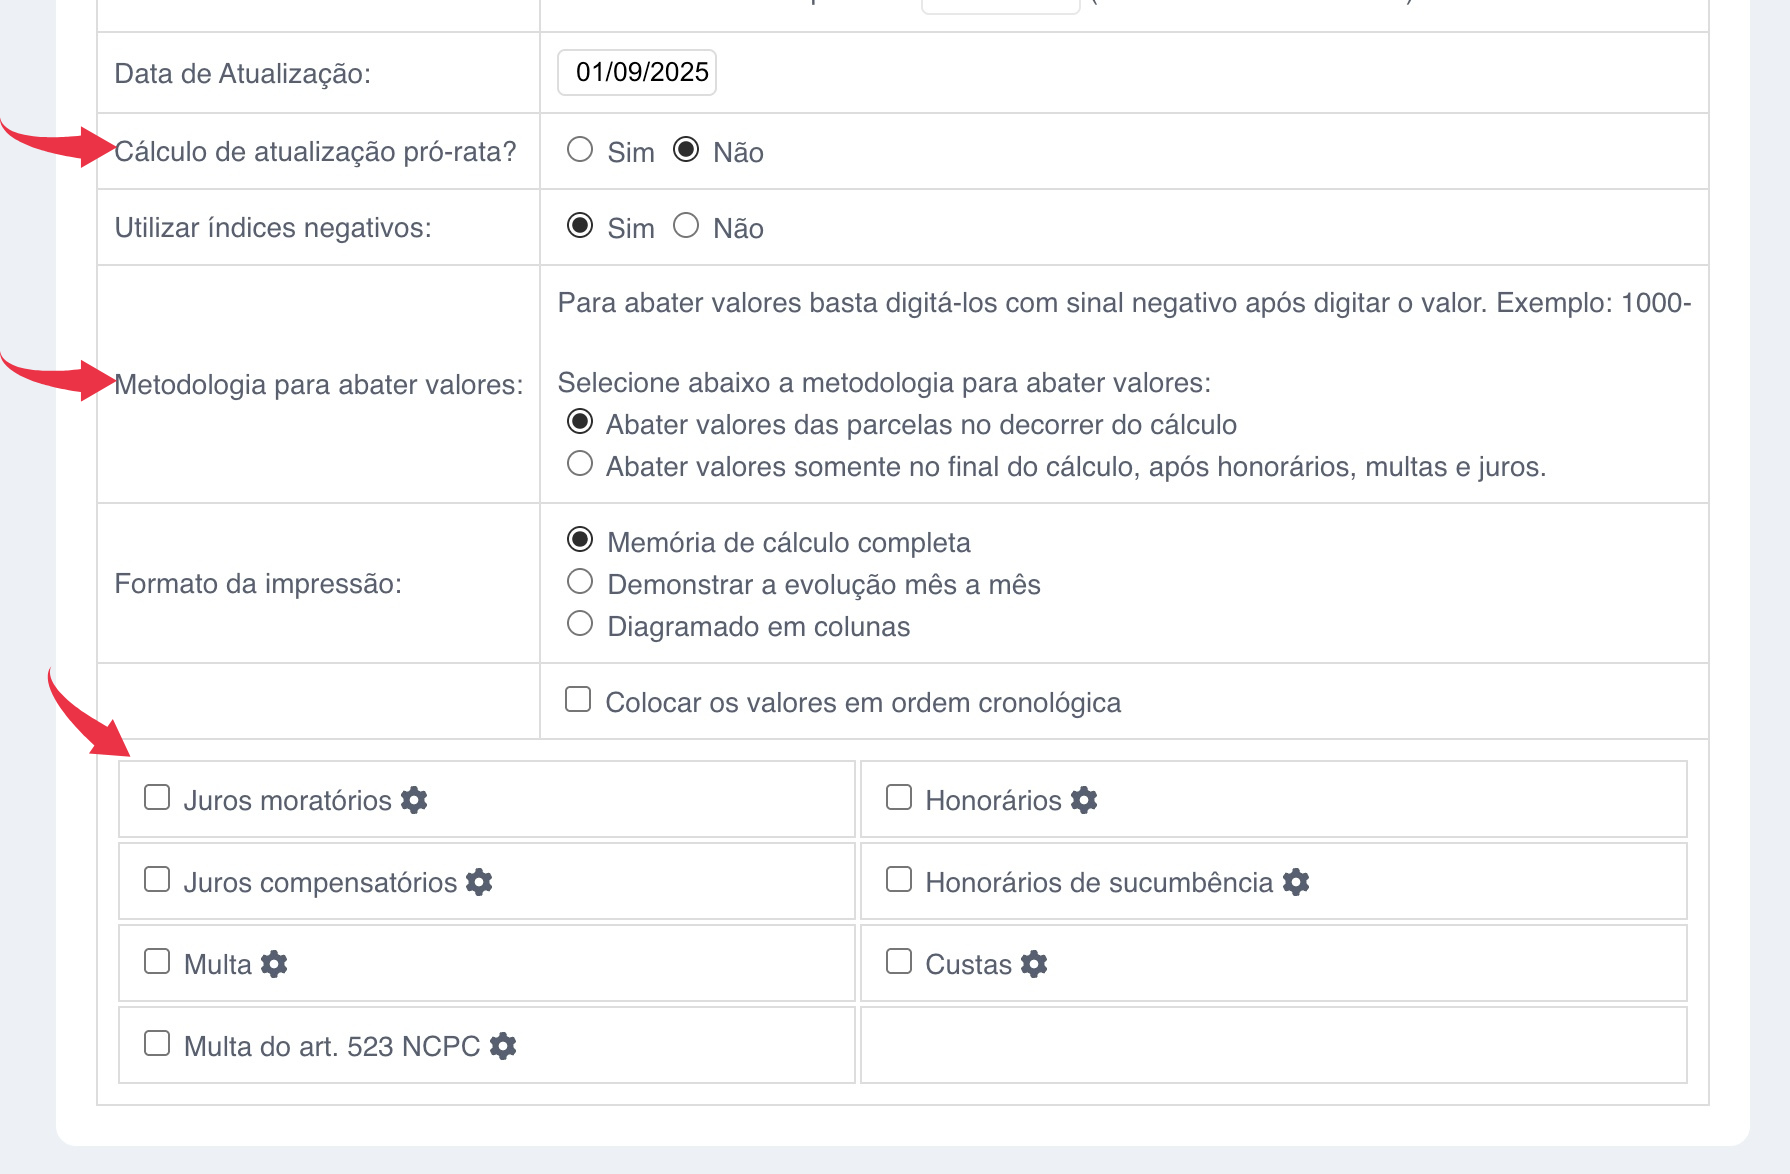Select Sim for Cálculo de atualização pró-rata
Screen dimensions: 1790x1174
coord(580,150)
